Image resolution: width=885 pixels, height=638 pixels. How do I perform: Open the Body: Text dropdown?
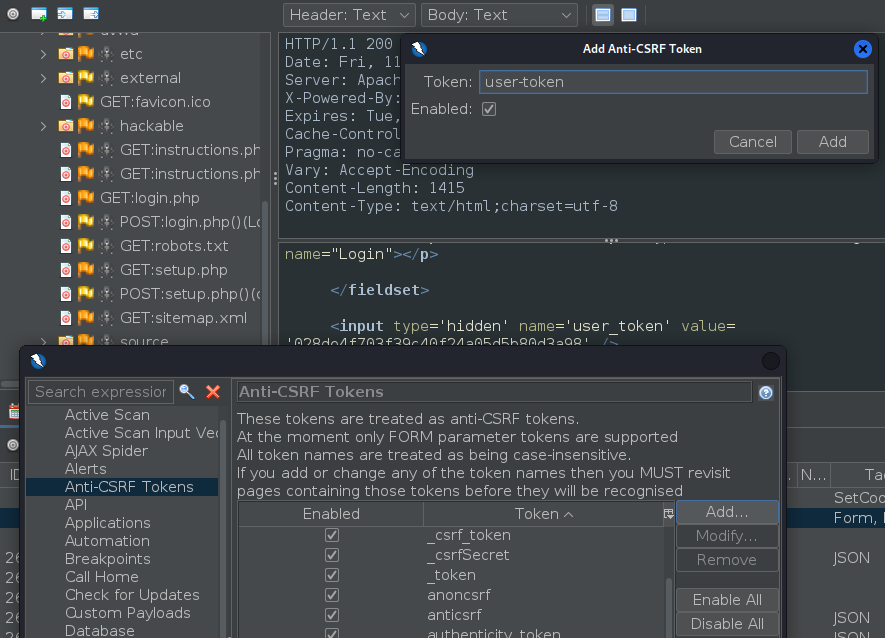coord(499,15)
